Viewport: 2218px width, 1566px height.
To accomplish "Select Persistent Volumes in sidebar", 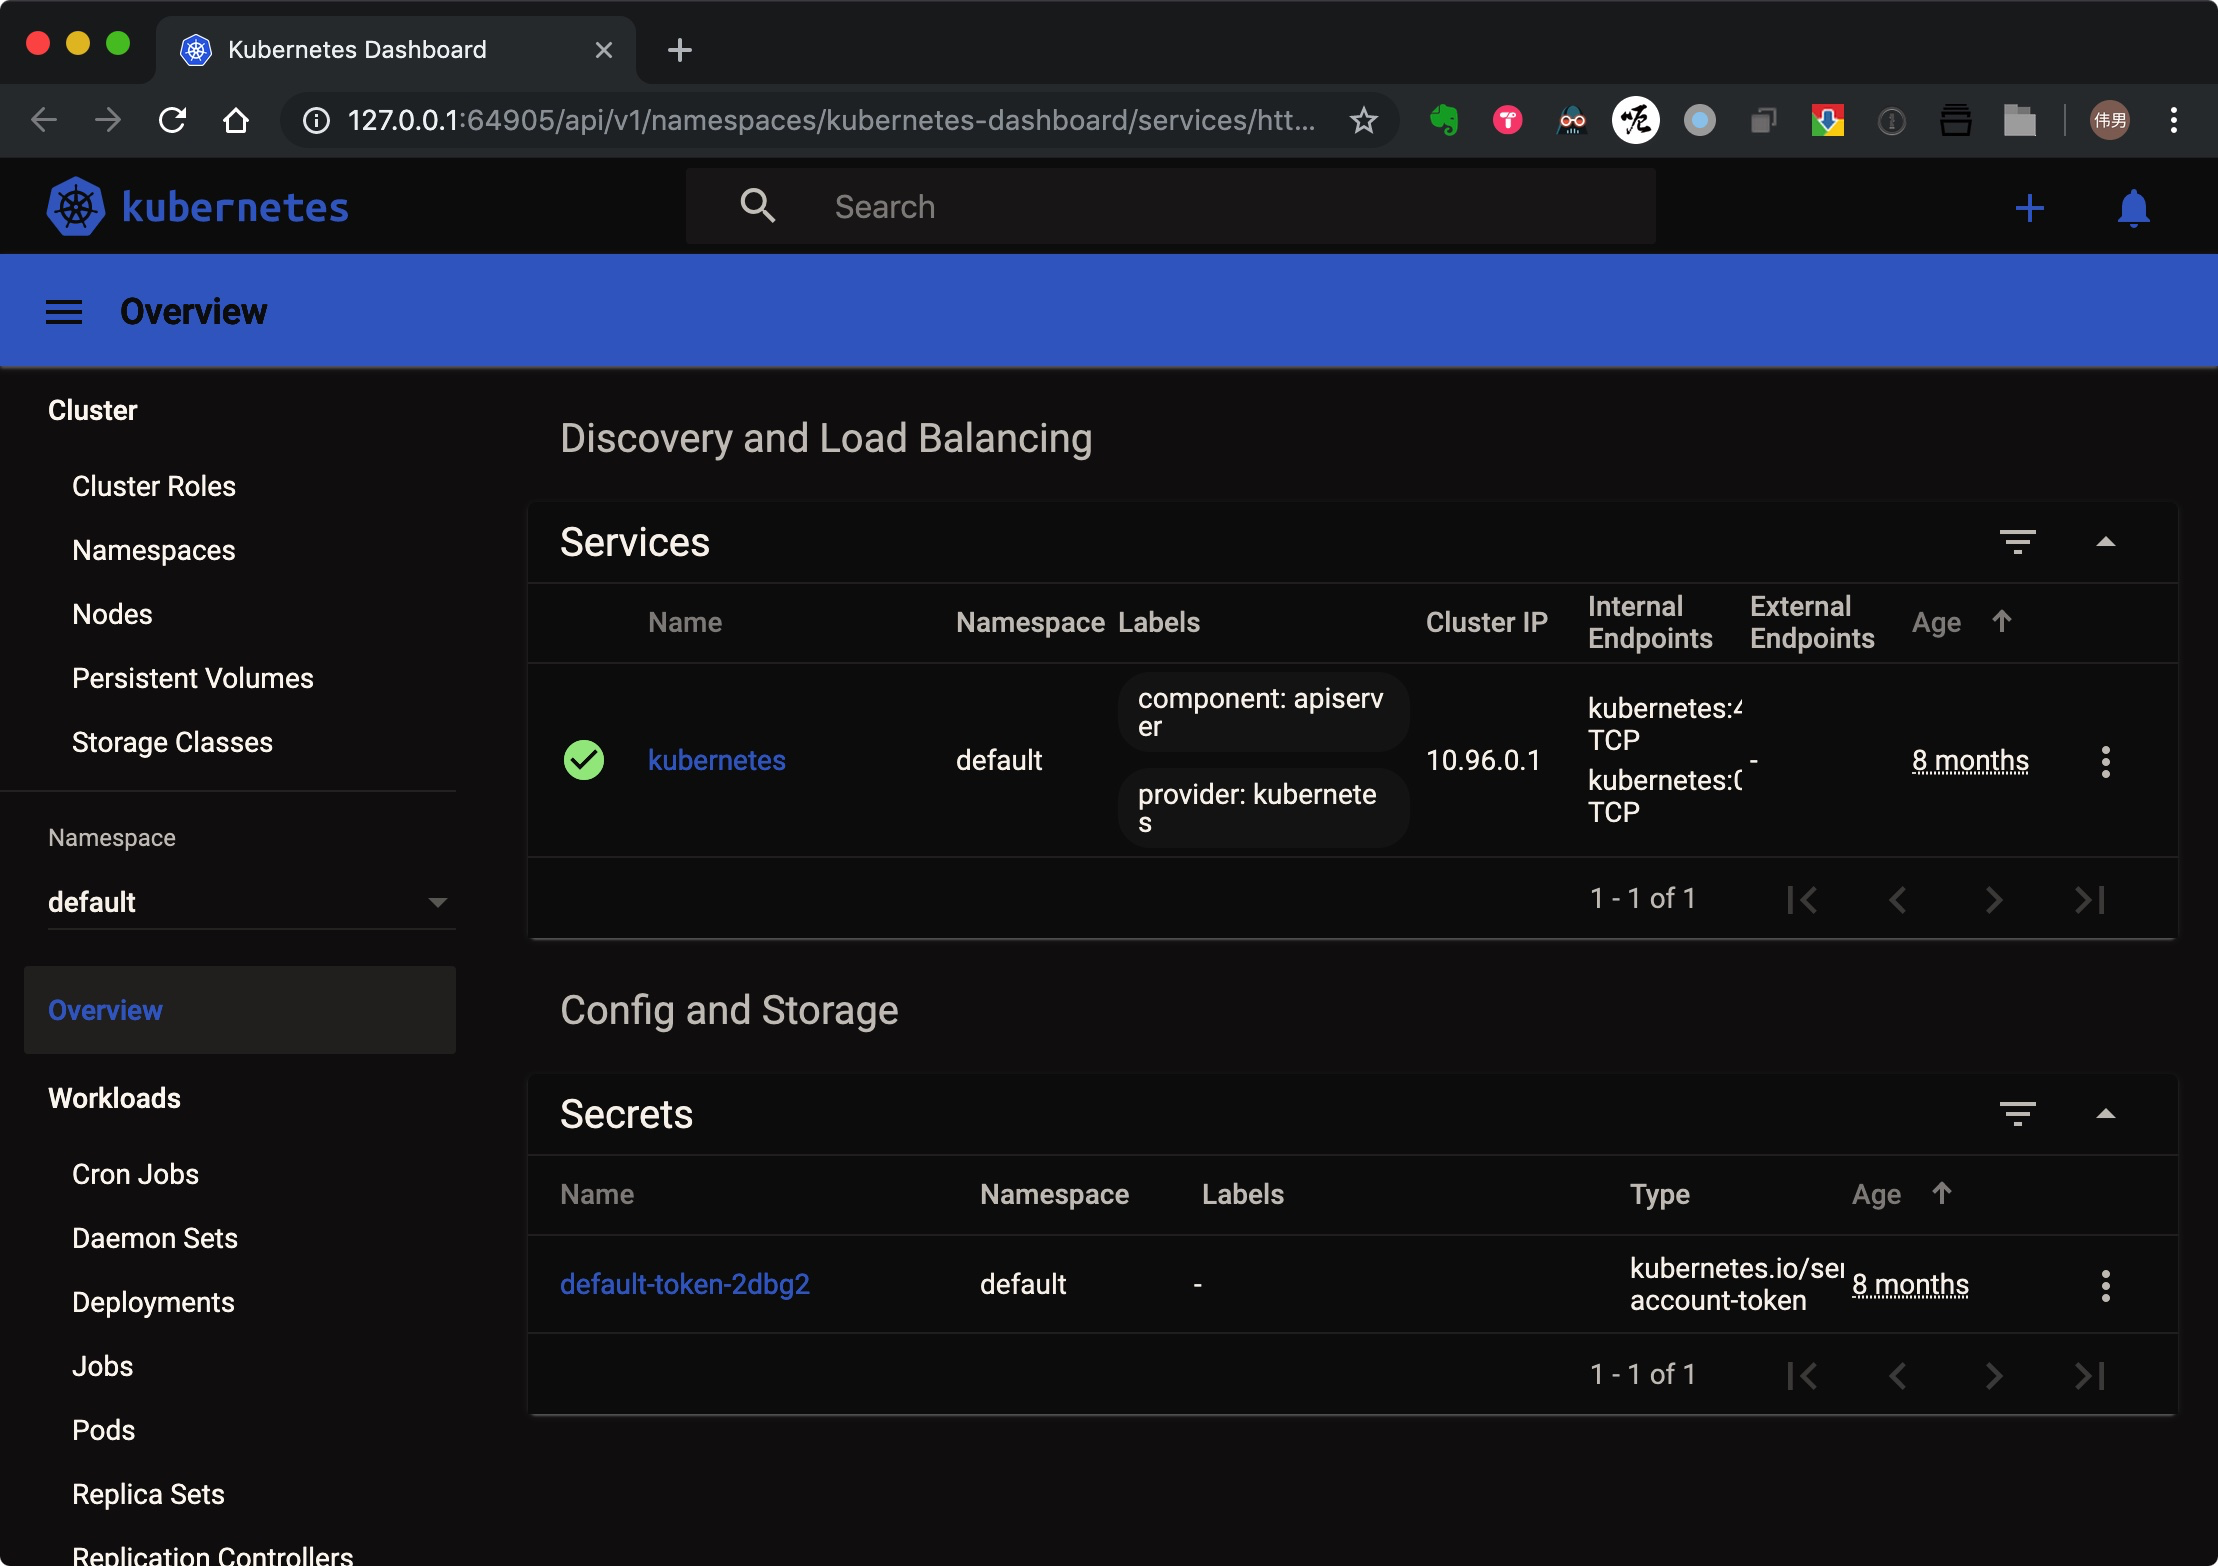I will 192,678.
